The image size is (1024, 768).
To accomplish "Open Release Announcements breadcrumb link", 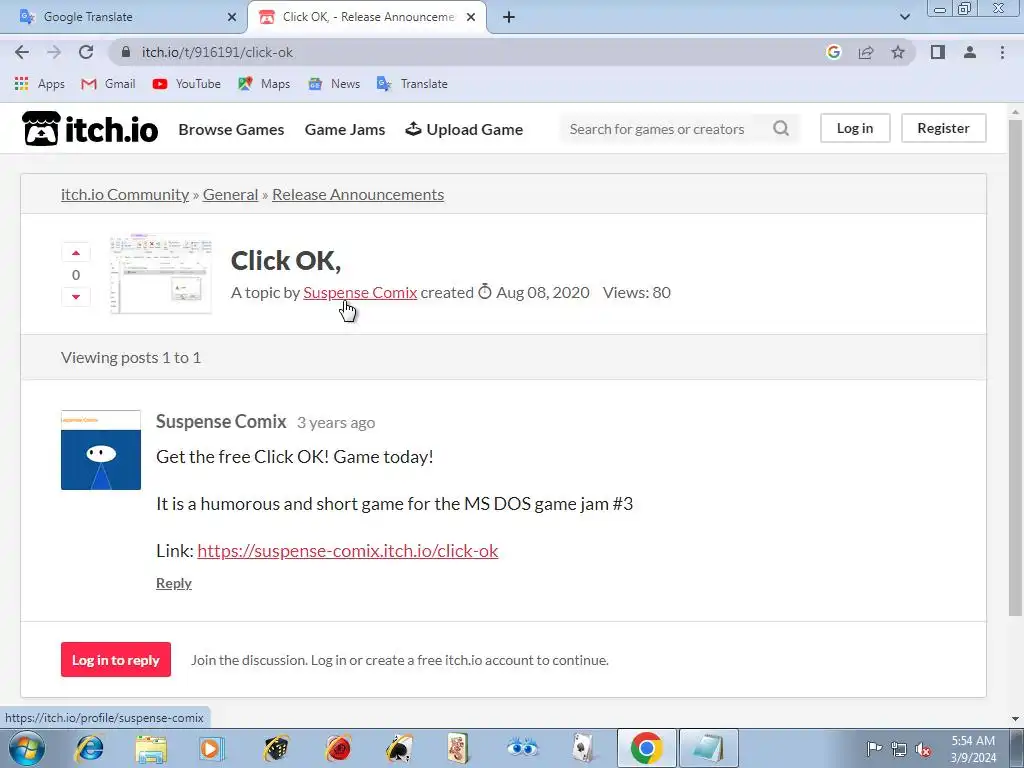I will point(358,195).
